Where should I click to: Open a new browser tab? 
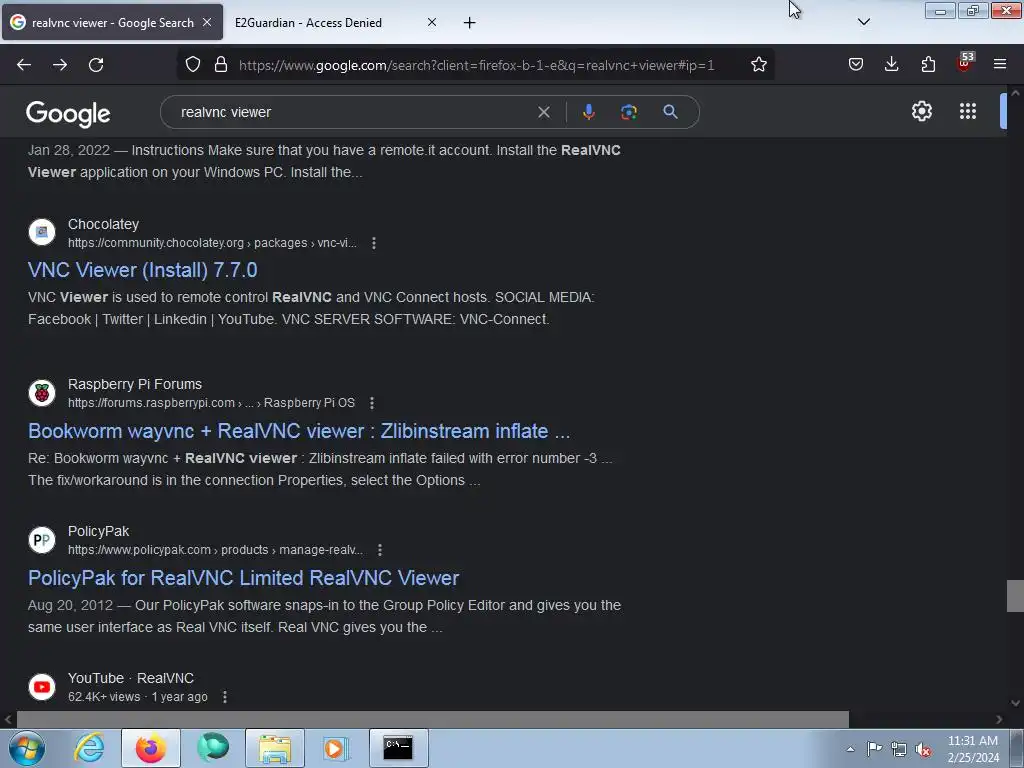(x=469, y=22)
